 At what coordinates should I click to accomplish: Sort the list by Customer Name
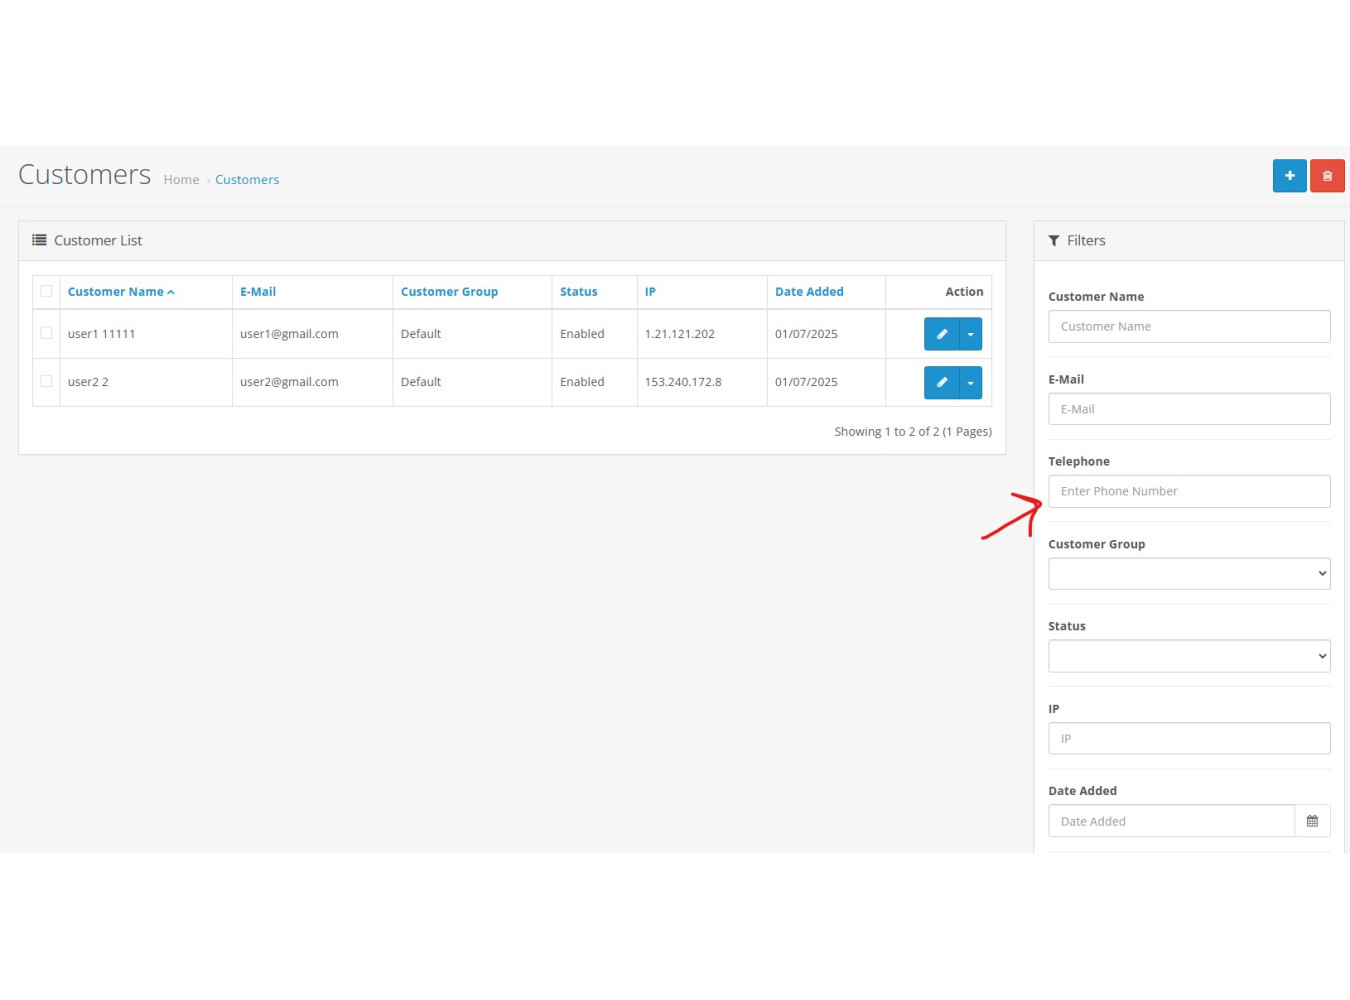pos(116,292)
